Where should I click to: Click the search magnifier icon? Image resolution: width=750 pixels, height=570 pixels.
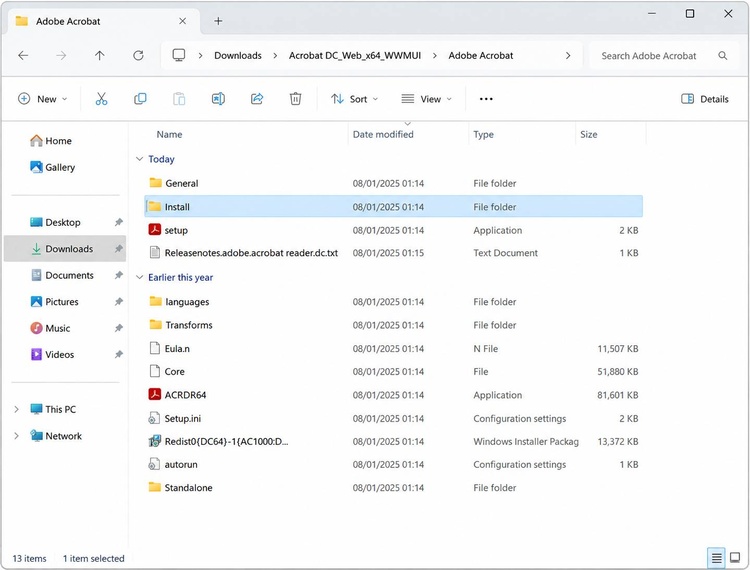coord(723,55)
